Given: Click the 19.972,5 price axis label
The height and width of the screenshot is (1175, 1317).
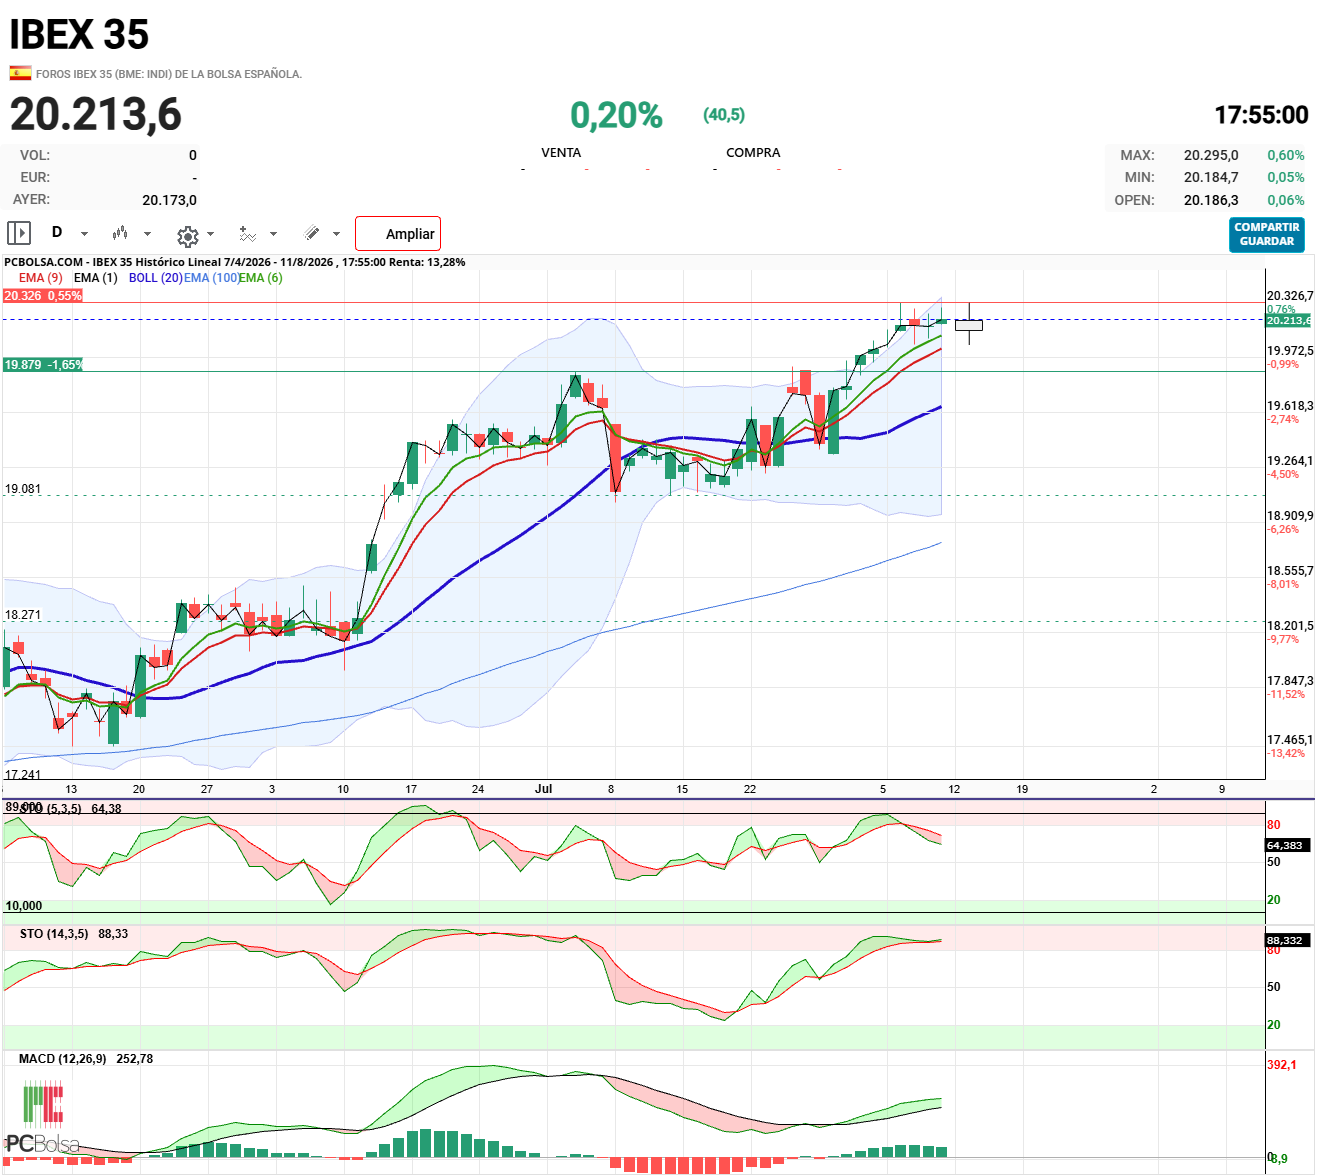Looking at the screenshot, I should pos(1290,351).
